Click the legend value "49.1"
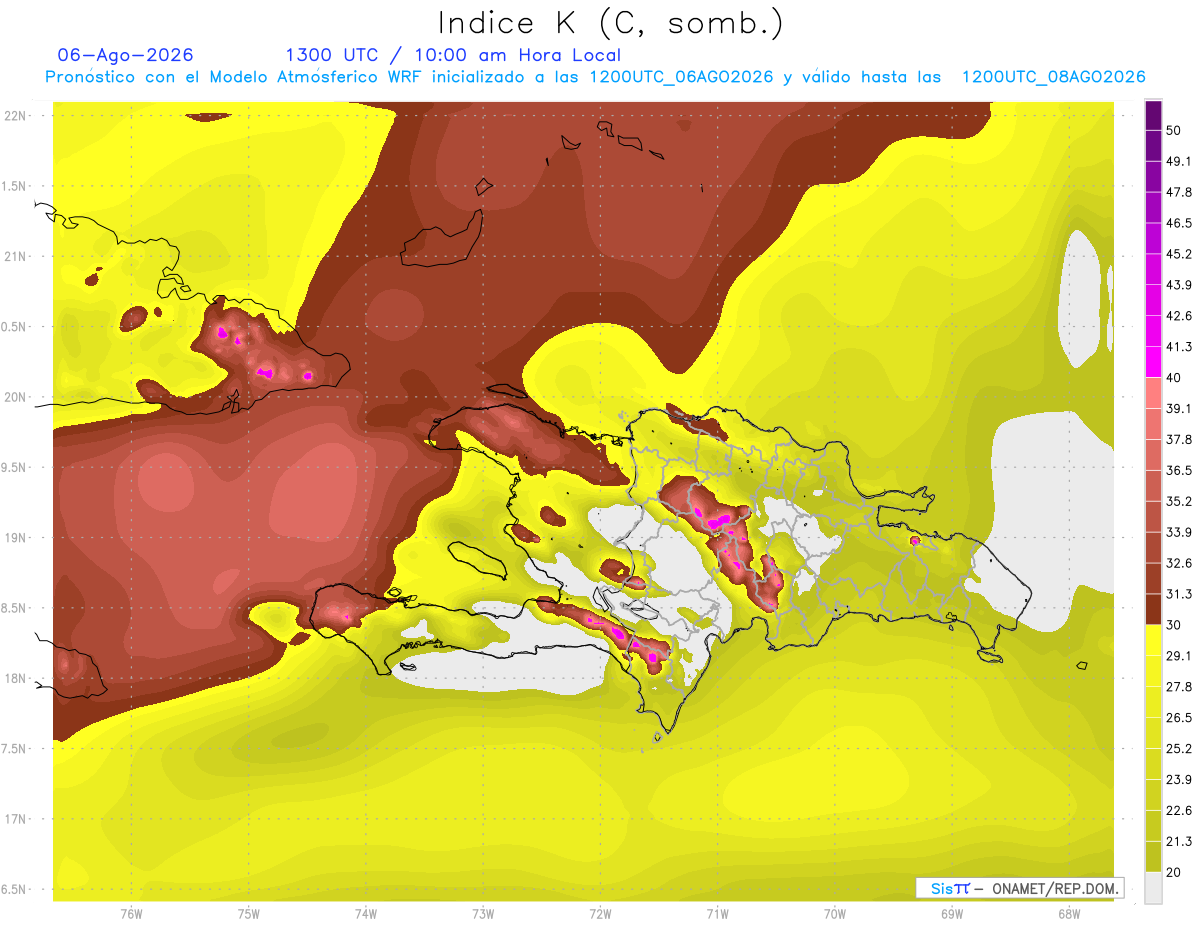Screen dimensions: 1200x927 tap(1178, 161)
